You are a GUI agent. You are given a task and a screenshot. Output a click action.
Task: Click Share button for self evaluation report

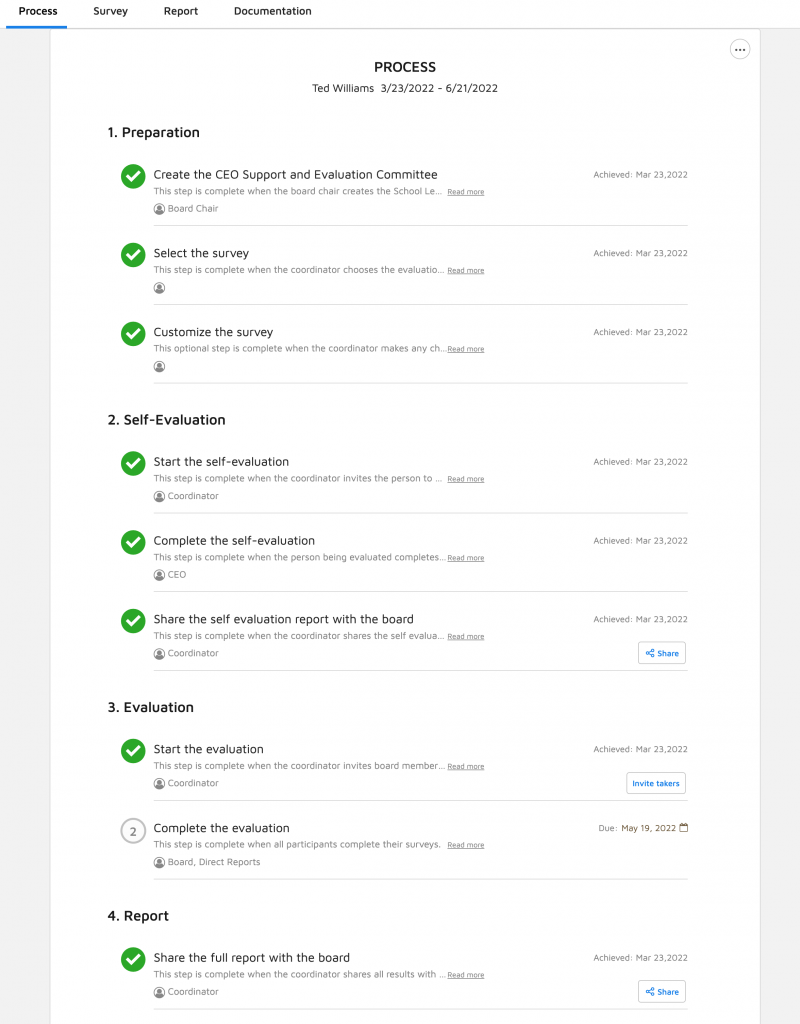pyautogui.click(x=662, y=653)
